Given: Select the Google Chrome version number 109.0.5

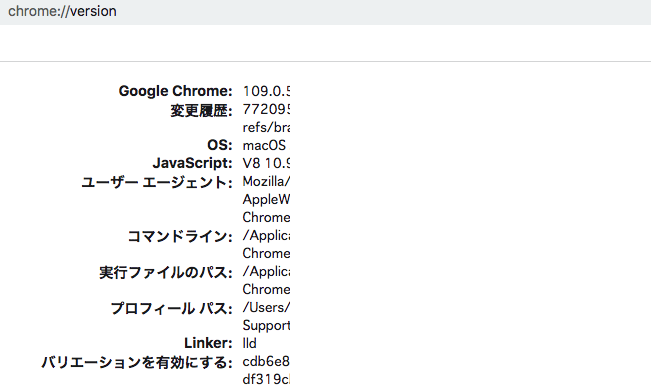Looking at the screenshot, I should tap(266, 91).
